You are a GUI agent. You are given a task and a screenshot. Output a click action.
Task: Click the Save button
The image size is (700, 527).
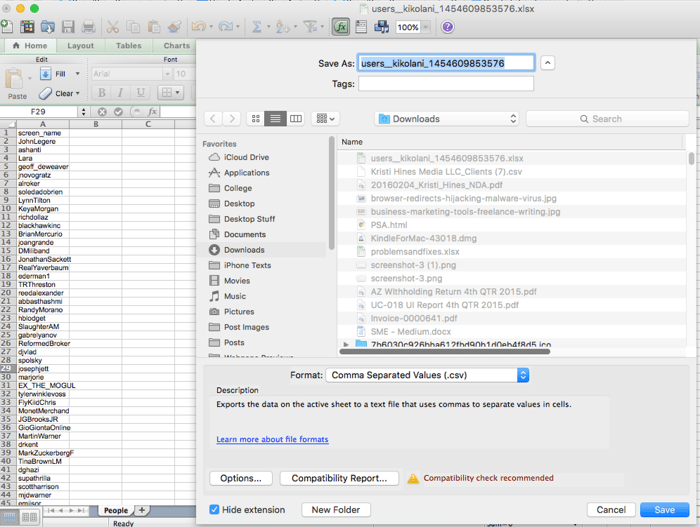click(x=664, y=510)
